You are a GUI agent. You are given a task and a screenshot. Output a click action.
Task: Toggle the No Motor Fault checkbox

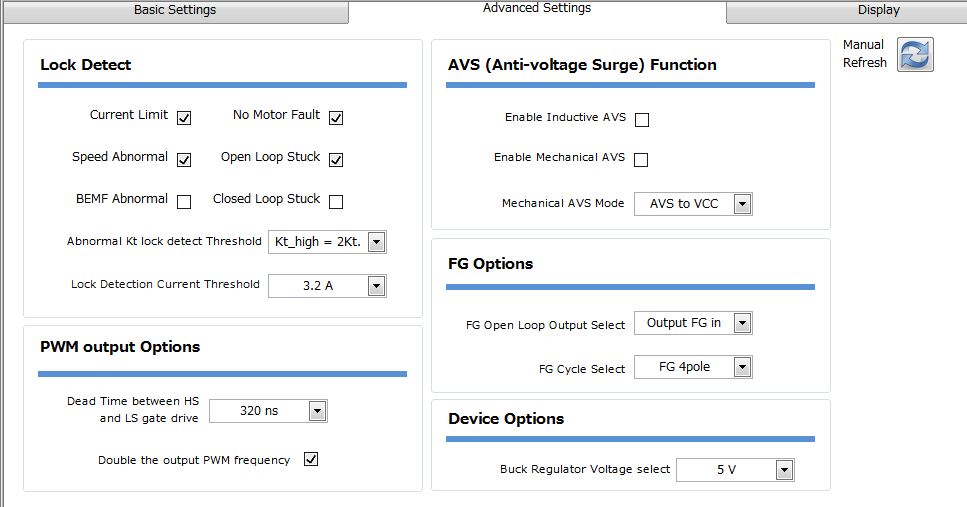(335, 118)
